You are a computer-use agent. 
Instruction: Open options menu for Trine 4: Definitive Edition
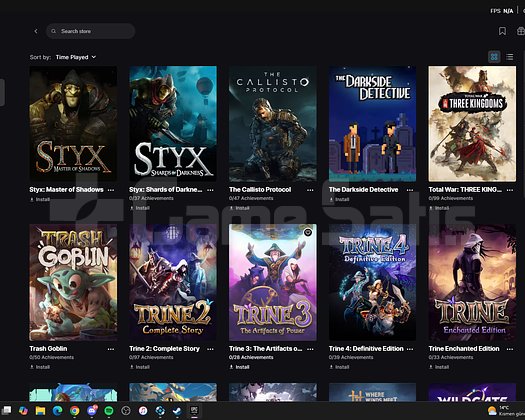(x=410, y=349)
